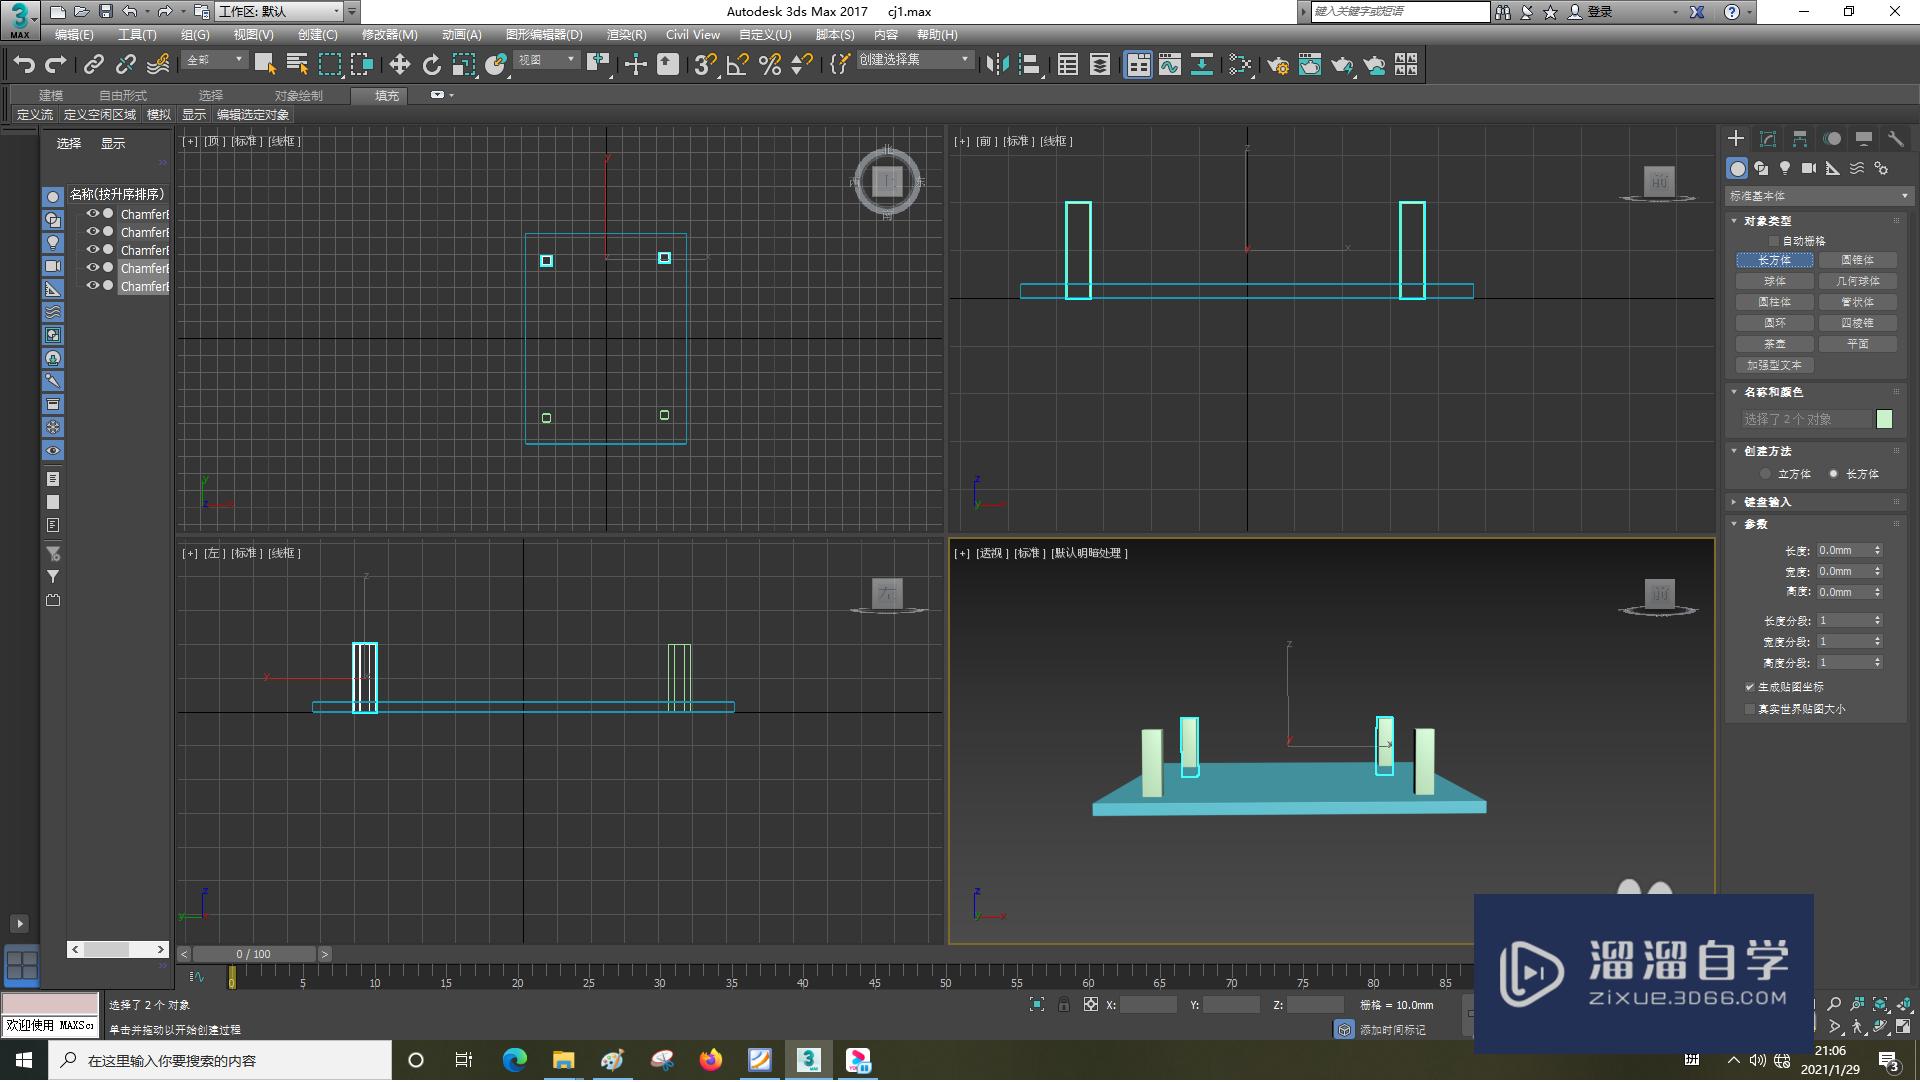Collapse the 对象类型 rollout

1767,221
